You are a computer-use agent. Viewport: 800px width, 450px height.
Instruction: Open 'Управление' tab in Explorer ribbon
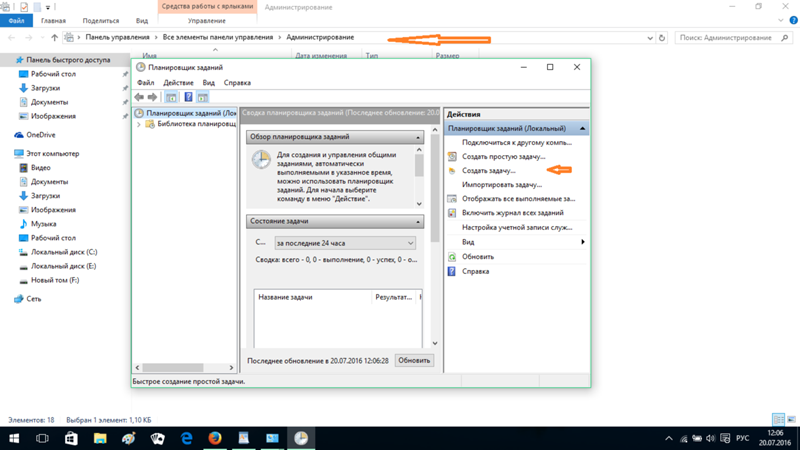click(207, 21)
